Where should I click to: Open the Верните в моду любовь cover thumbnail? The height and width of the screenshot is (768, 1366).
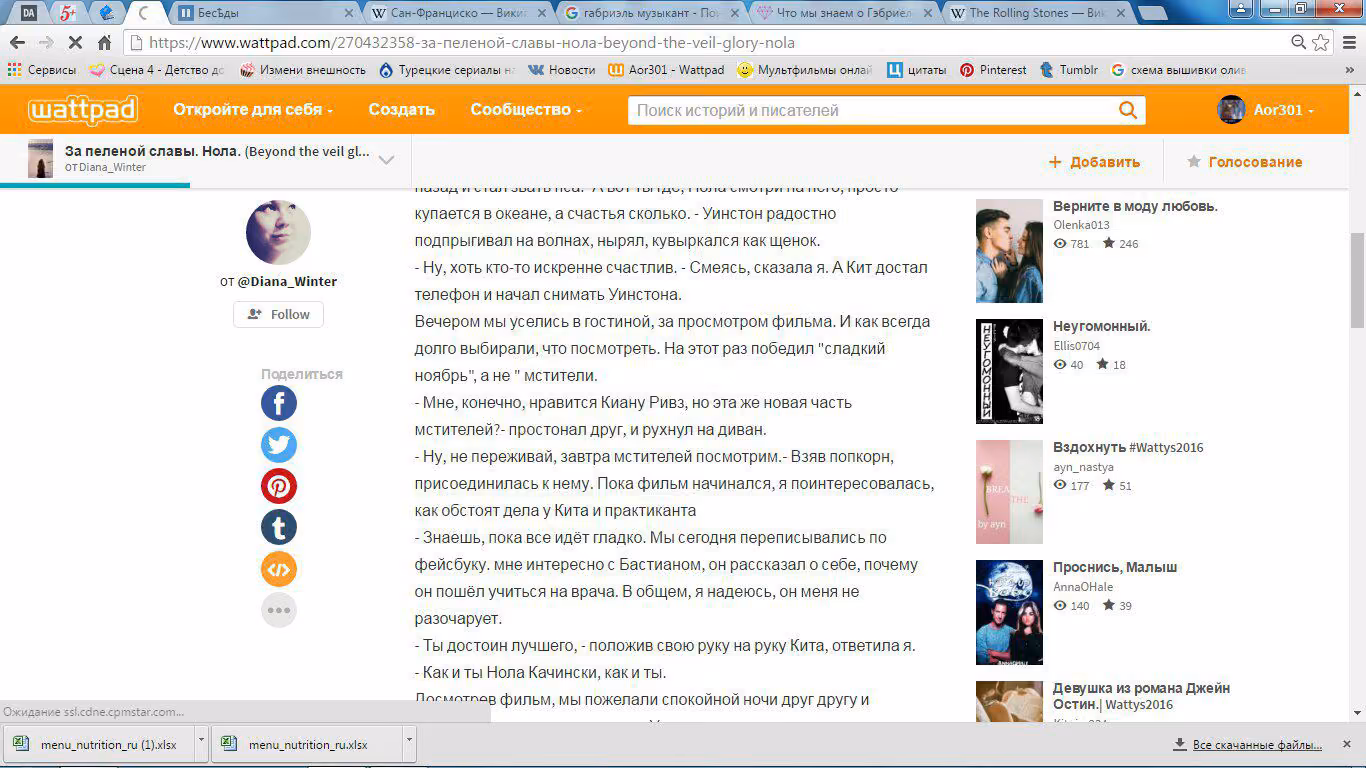pos(1009,251)
